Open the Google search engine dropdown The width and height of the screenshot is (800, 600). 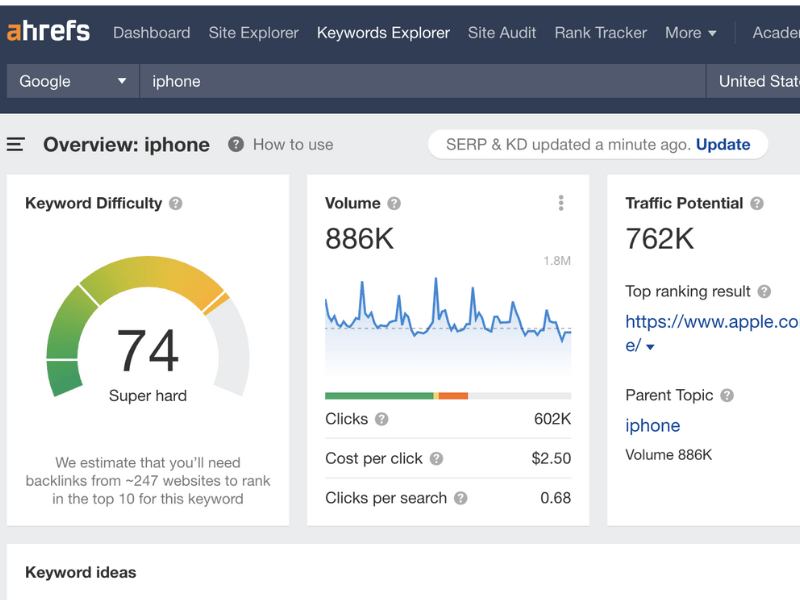click(72, 81)
